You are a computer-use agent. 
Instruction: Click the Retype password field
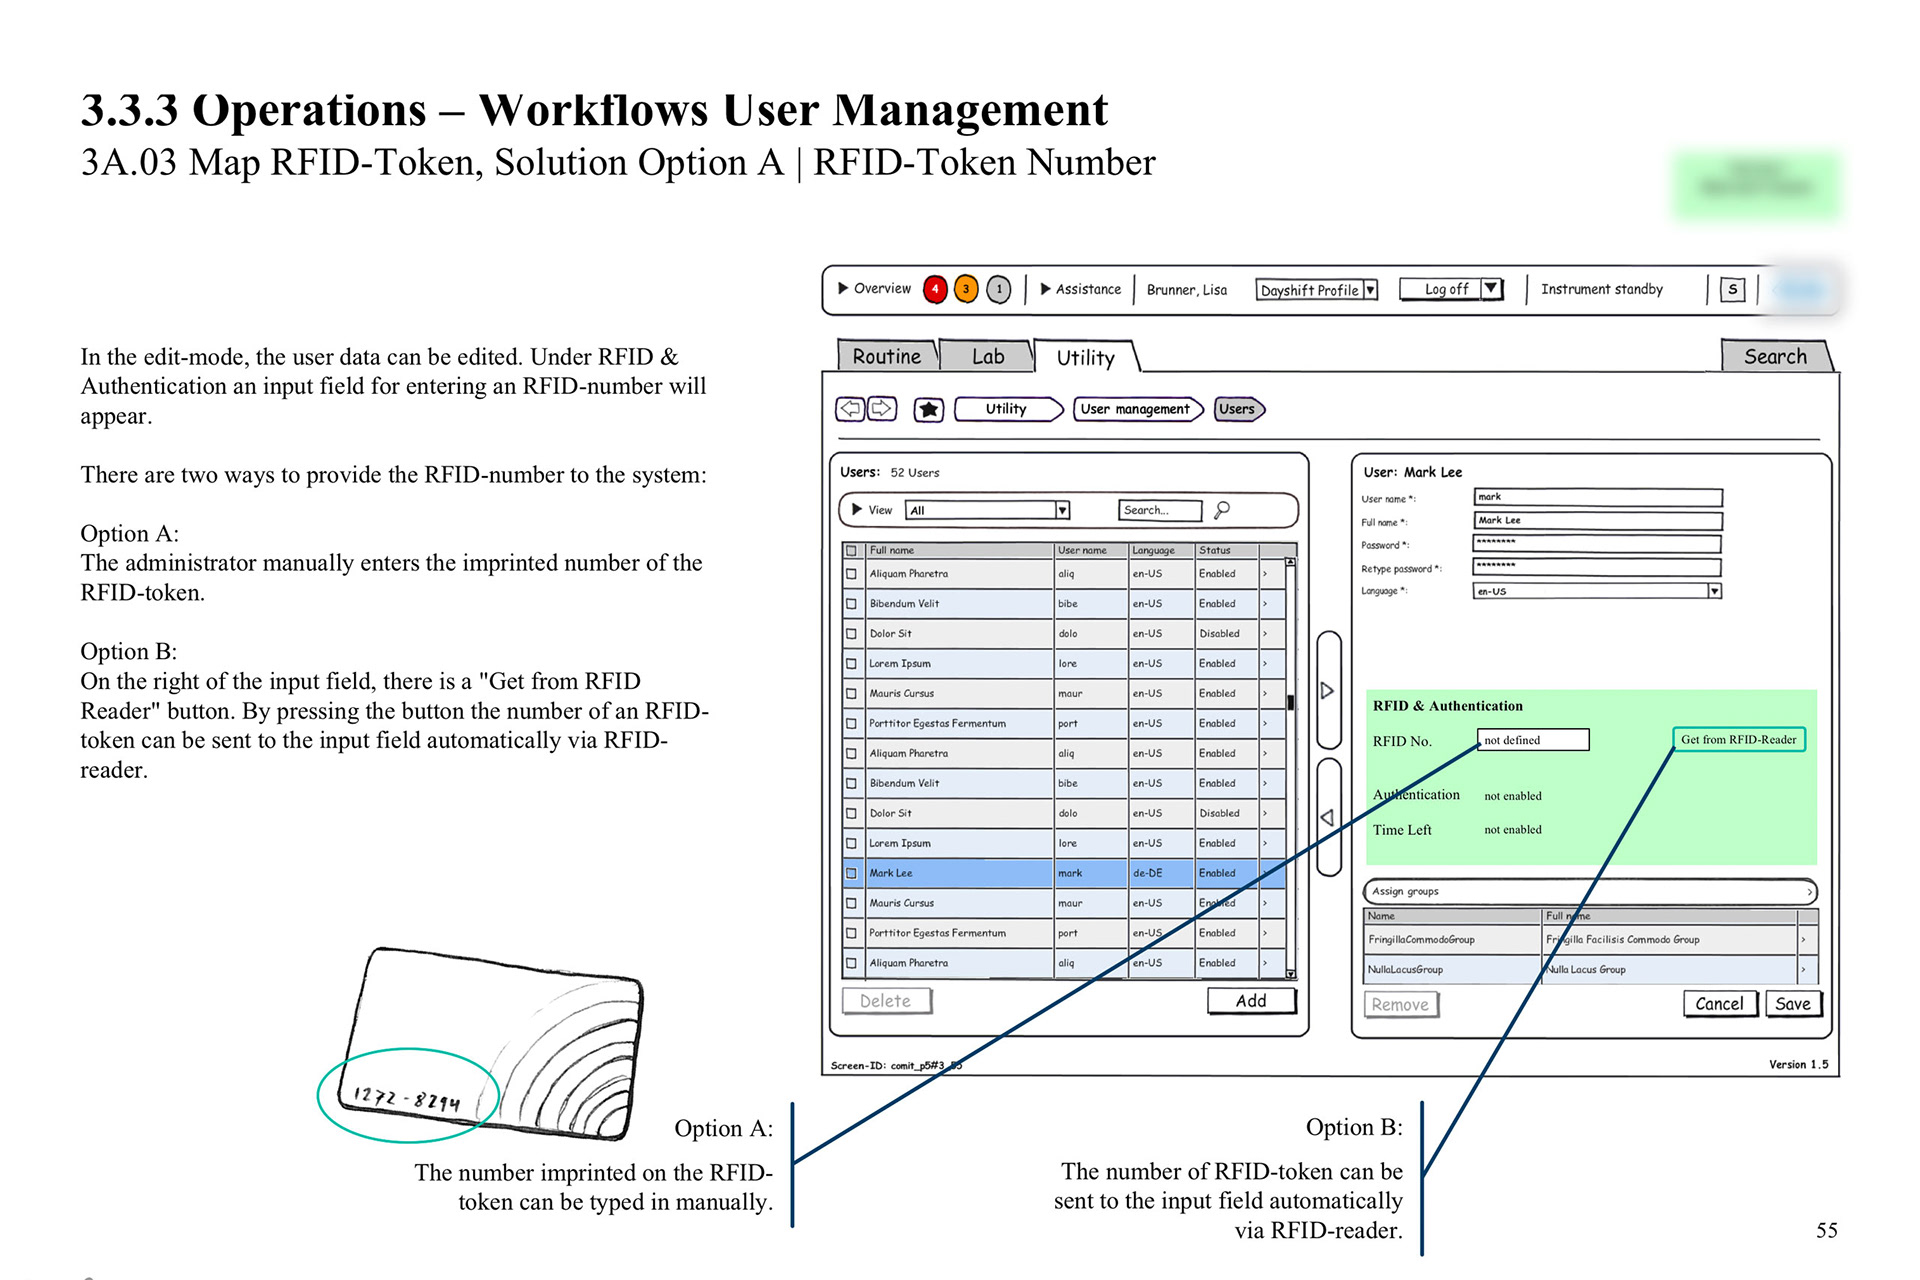[x=1597, y=567]
